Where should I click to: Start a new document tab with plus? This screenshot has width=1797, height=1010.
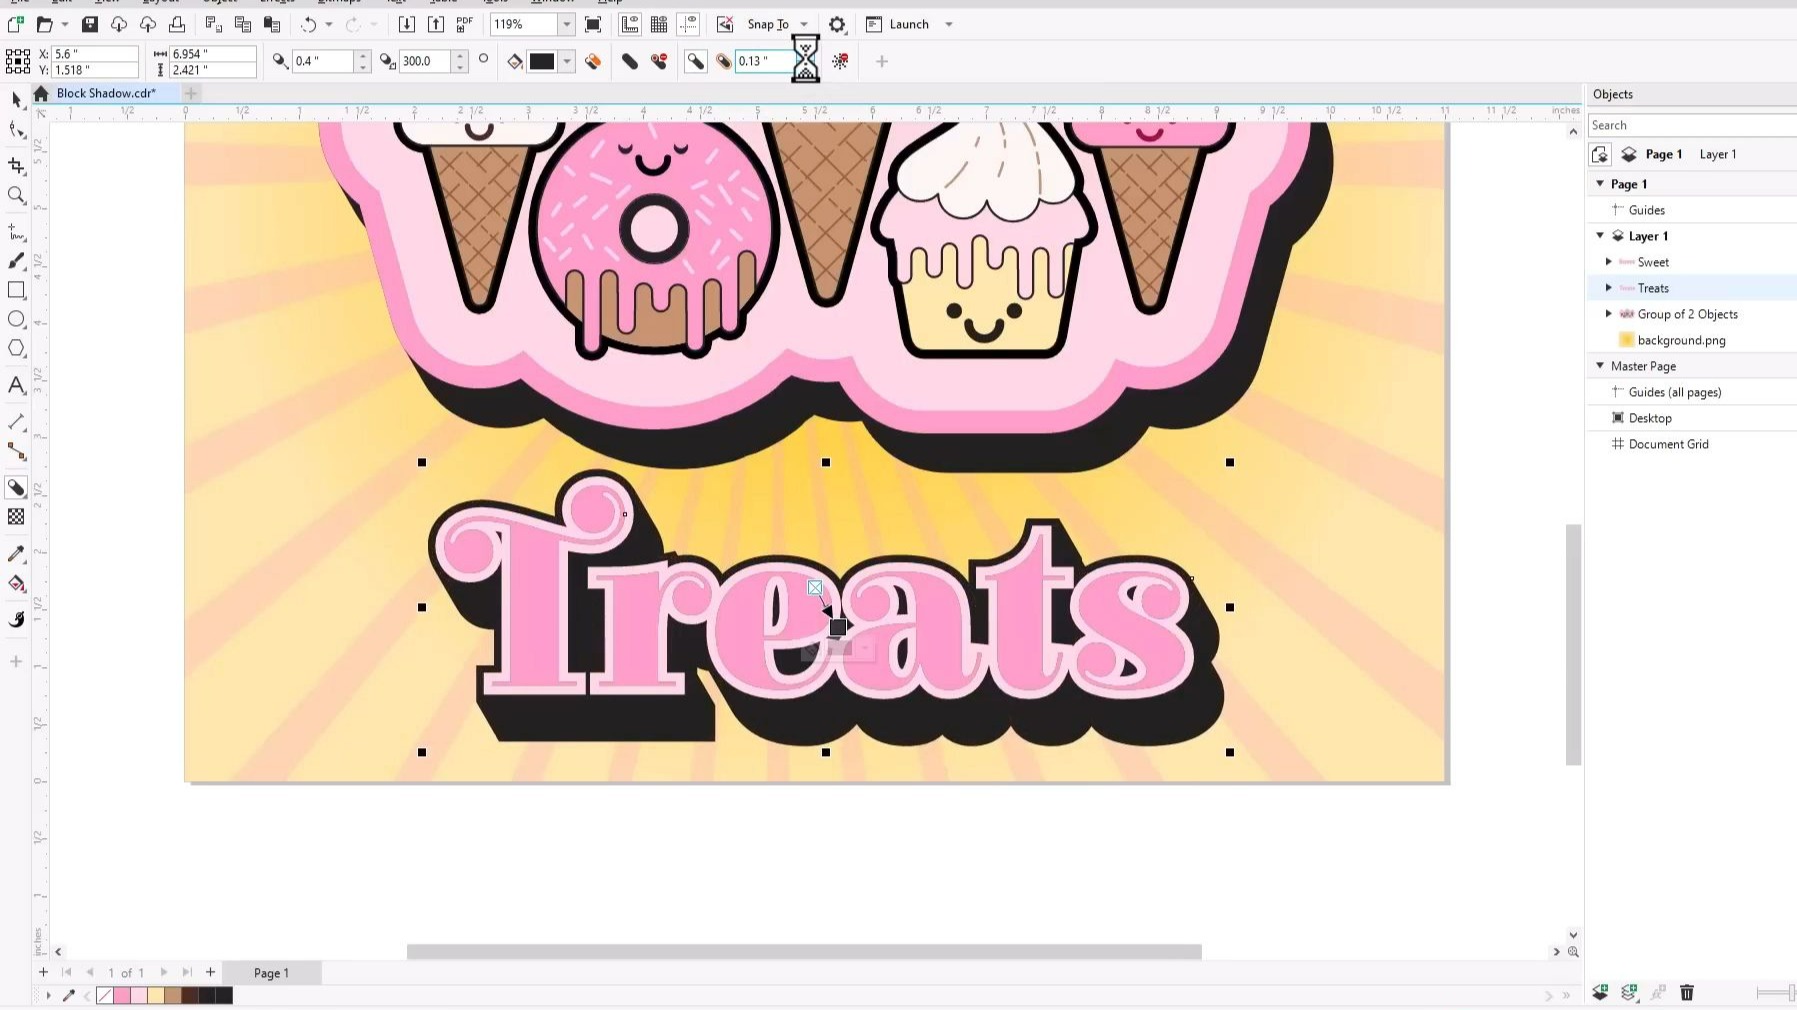tap(190, 93)
